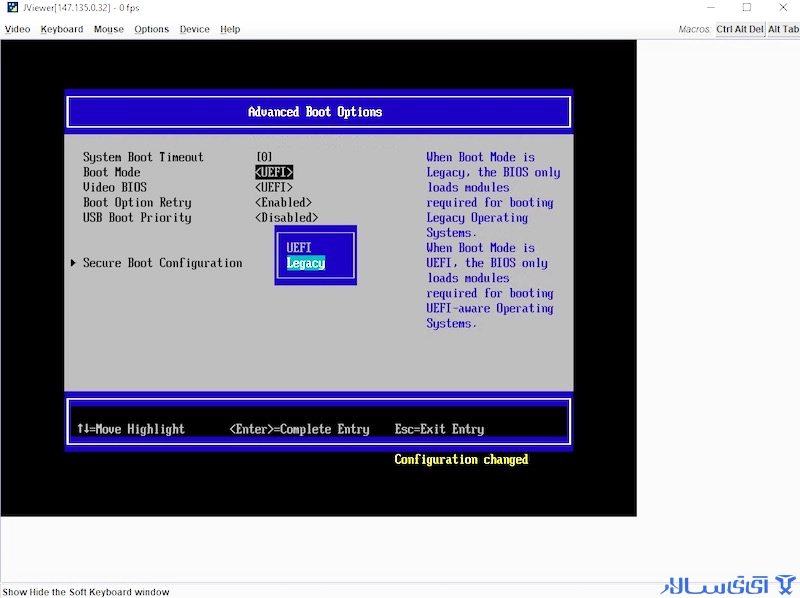
Task: Click the Boot Mode <UEFI> value
Action: tap(274, 172)
